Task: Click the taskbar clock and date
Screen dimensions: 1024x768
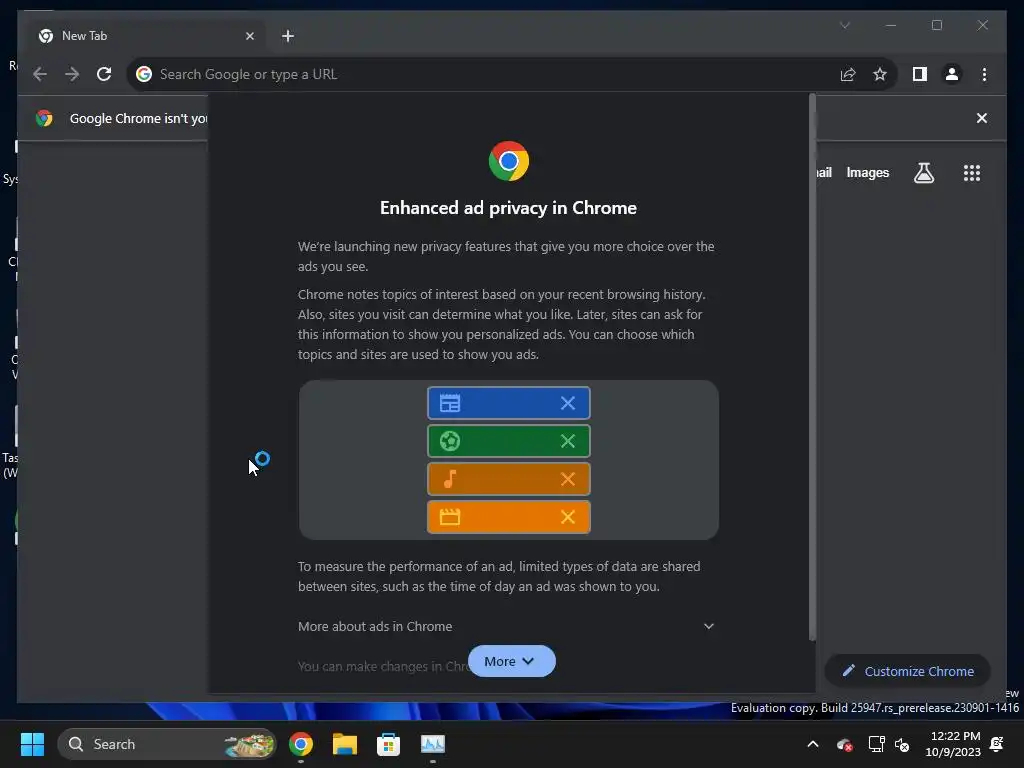Action: click(x=953, y=744)
